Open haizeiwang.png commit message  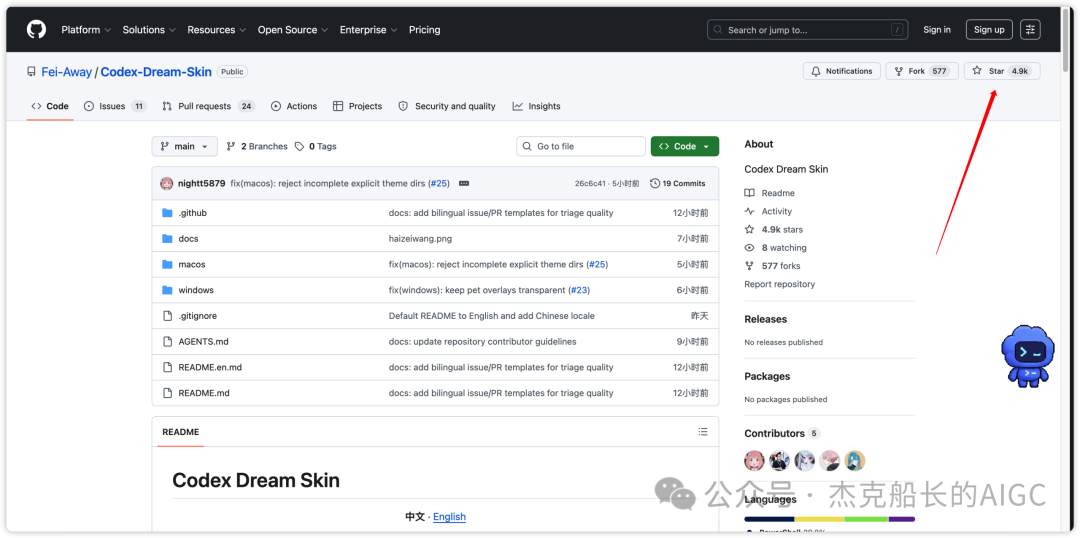click(420, 238)
